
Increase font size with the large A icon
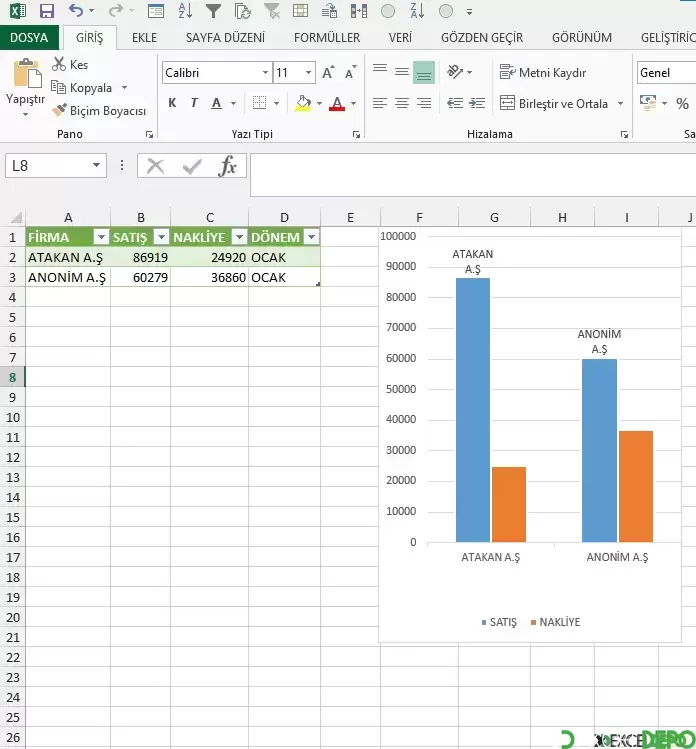(x=328, y=73)
